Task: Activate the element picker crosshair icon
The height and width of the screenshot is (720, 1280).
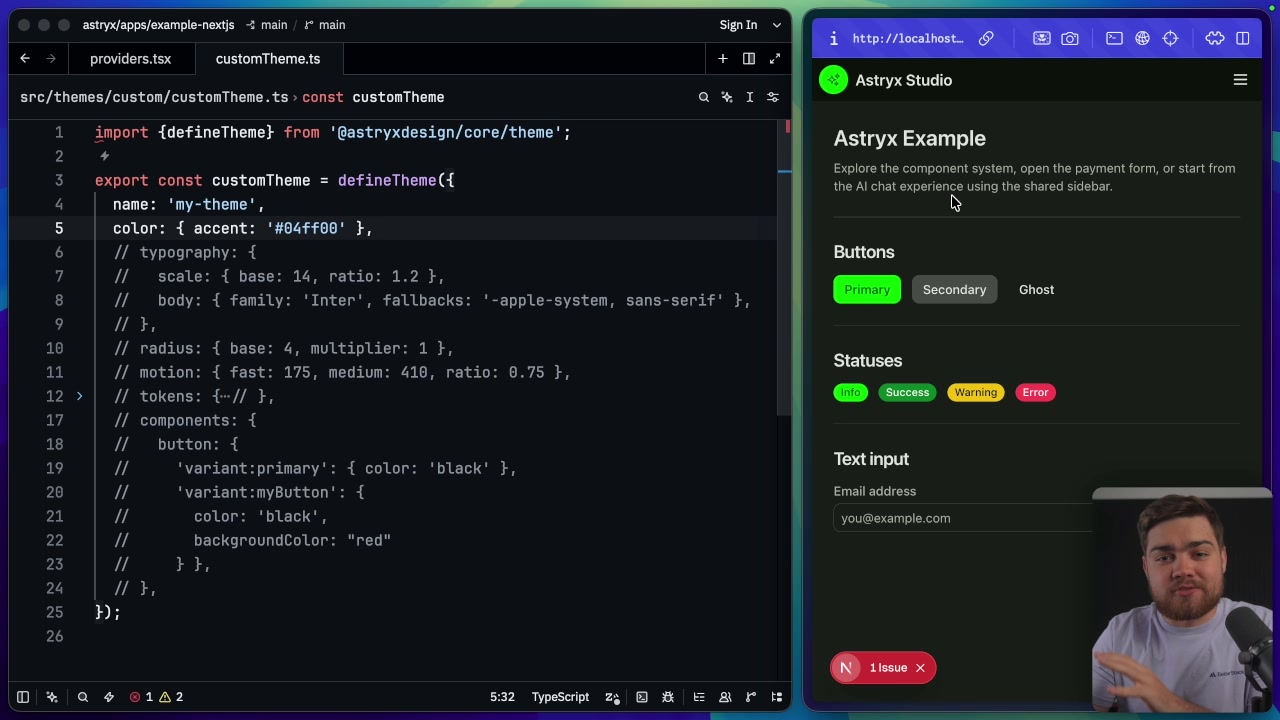Action: pyautogui.click(x=1170, y=38)
